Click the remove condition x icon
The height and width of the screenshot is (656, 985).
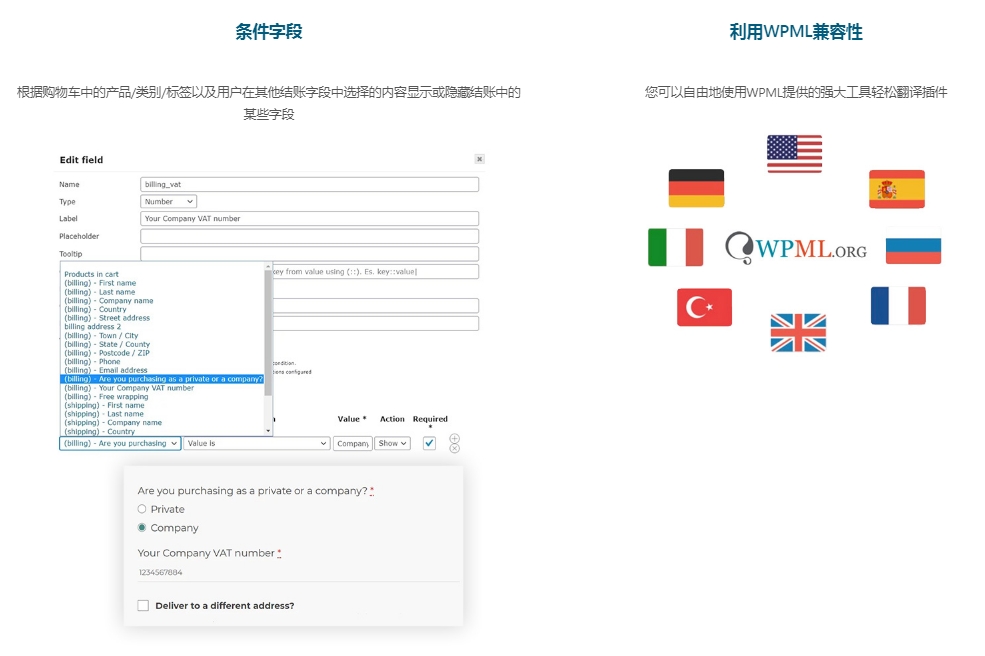[454, 448]
